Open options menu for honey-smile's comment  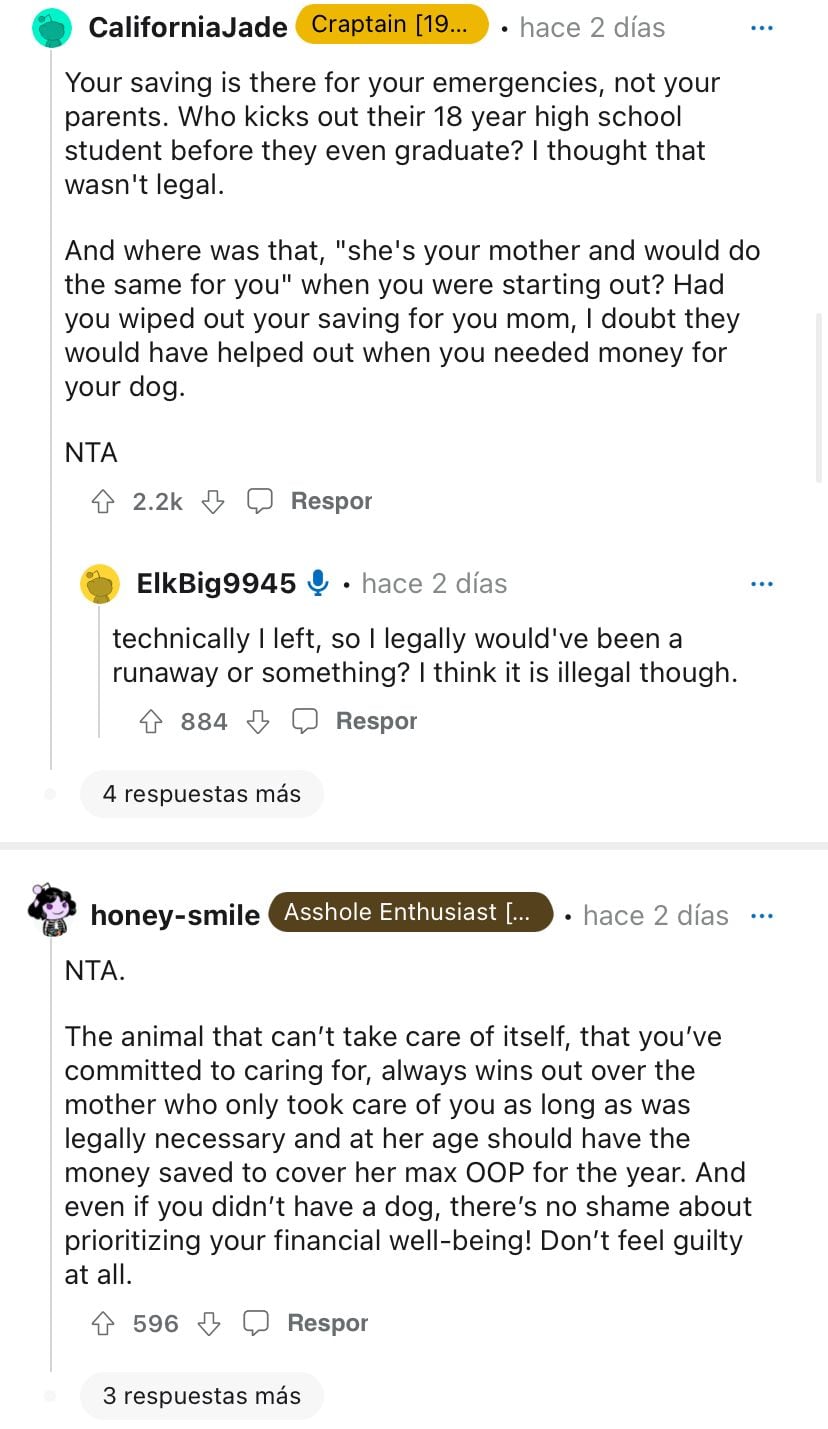coord(762,915)
